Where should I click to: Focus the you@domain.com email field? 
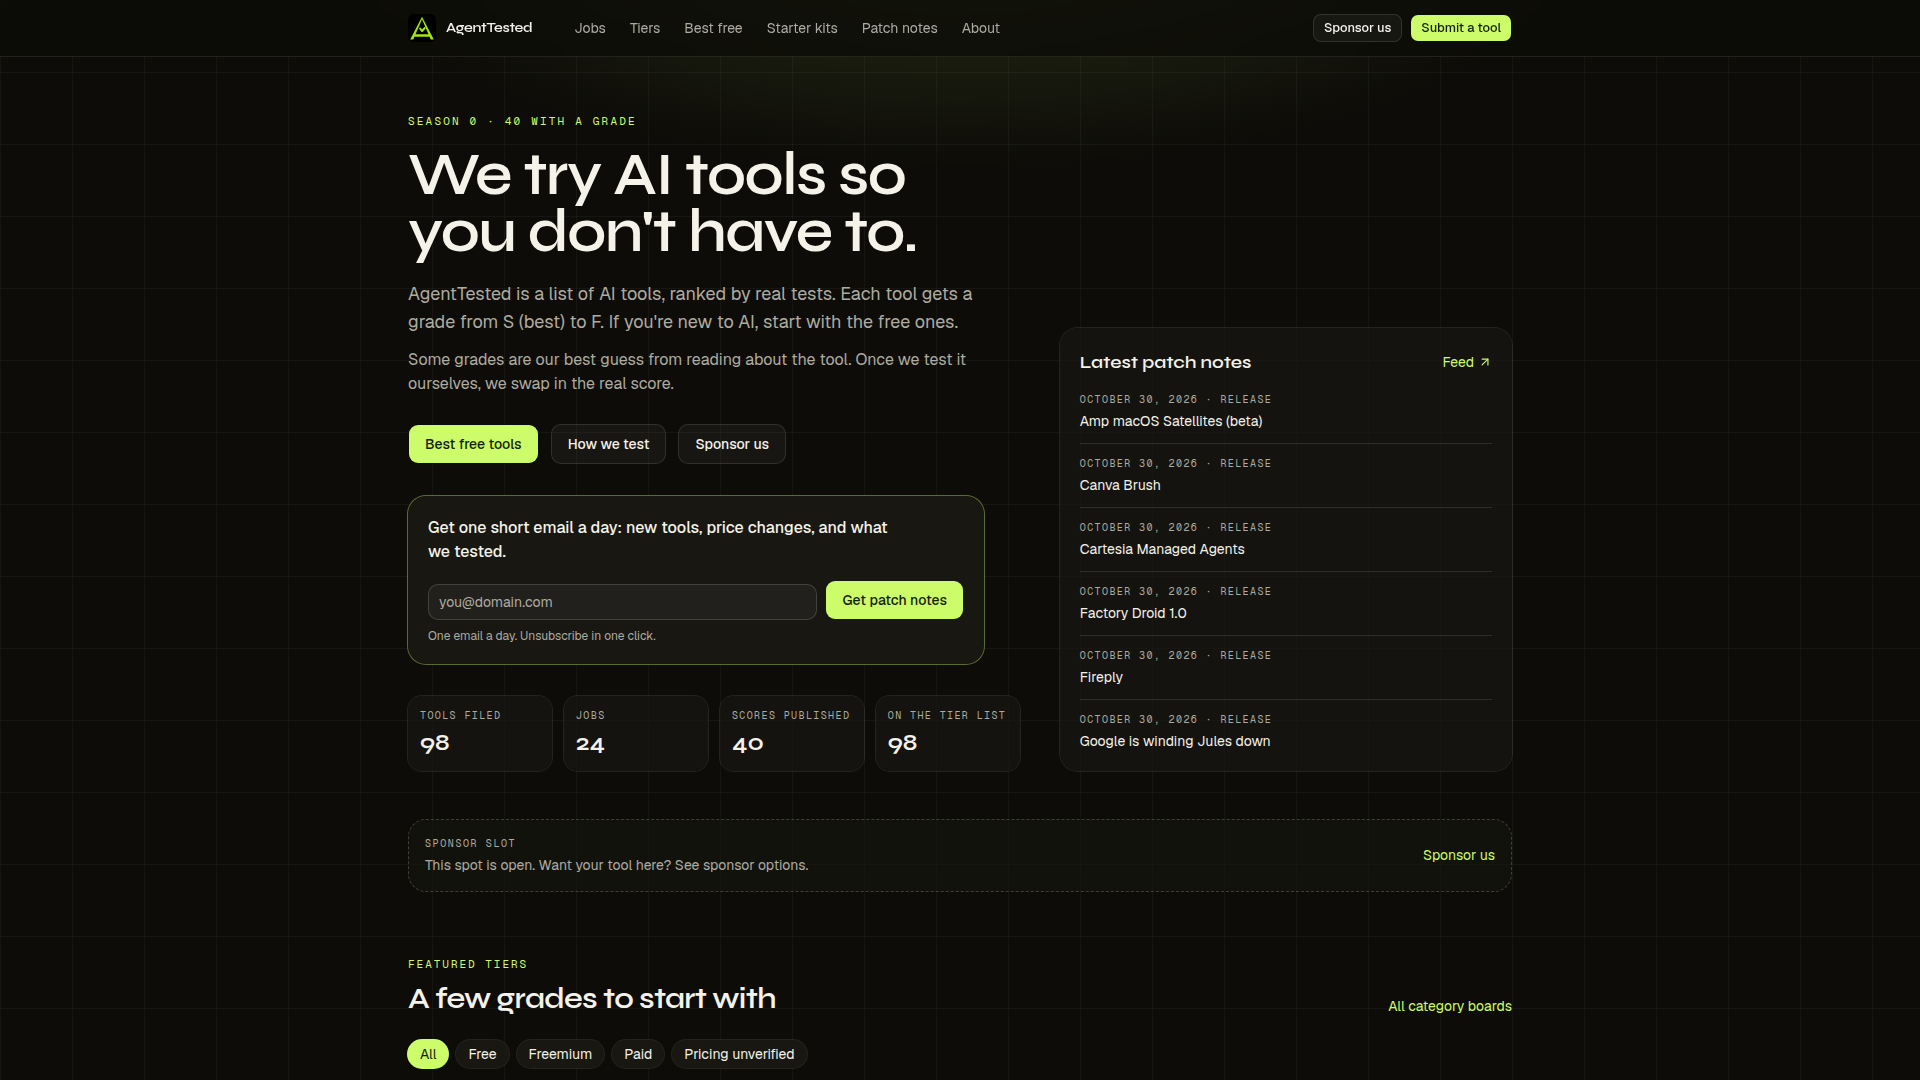(622, 602)
